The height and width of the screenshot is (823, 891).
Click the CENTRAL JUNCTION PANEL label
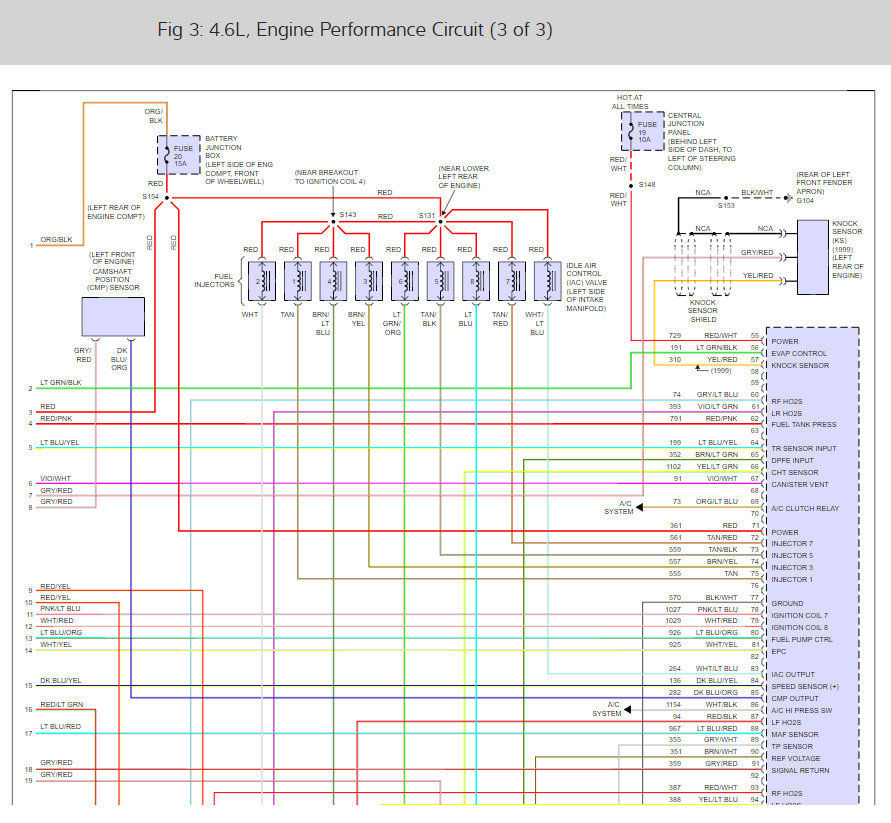click(x=686, y=124)
